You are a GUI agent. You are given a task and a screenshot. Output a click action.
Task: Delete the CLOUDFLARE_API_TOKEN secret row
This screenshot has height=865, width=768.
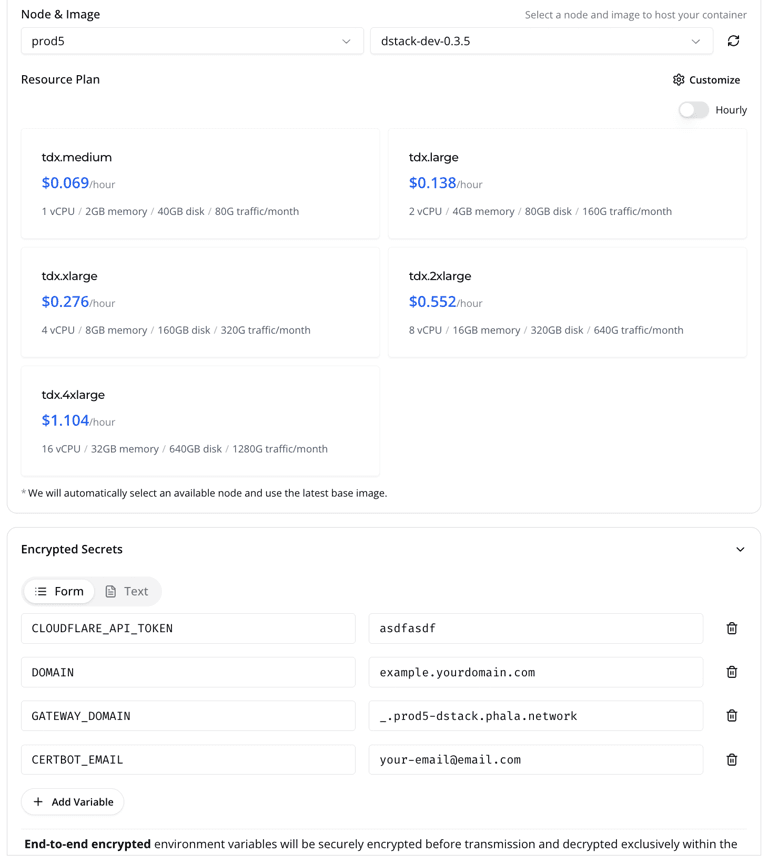pyautogui.click(x=731, y=628)
